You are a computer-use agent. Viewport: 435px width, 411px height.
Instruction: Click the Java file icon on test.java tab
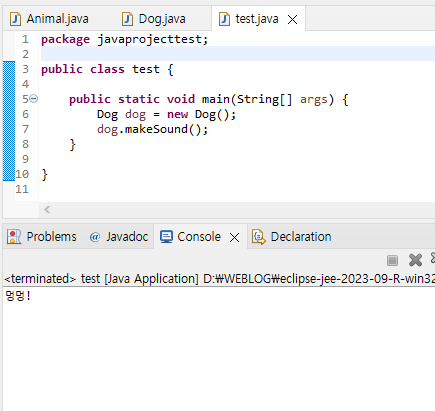pyautogui.click(x=224, y=19)
